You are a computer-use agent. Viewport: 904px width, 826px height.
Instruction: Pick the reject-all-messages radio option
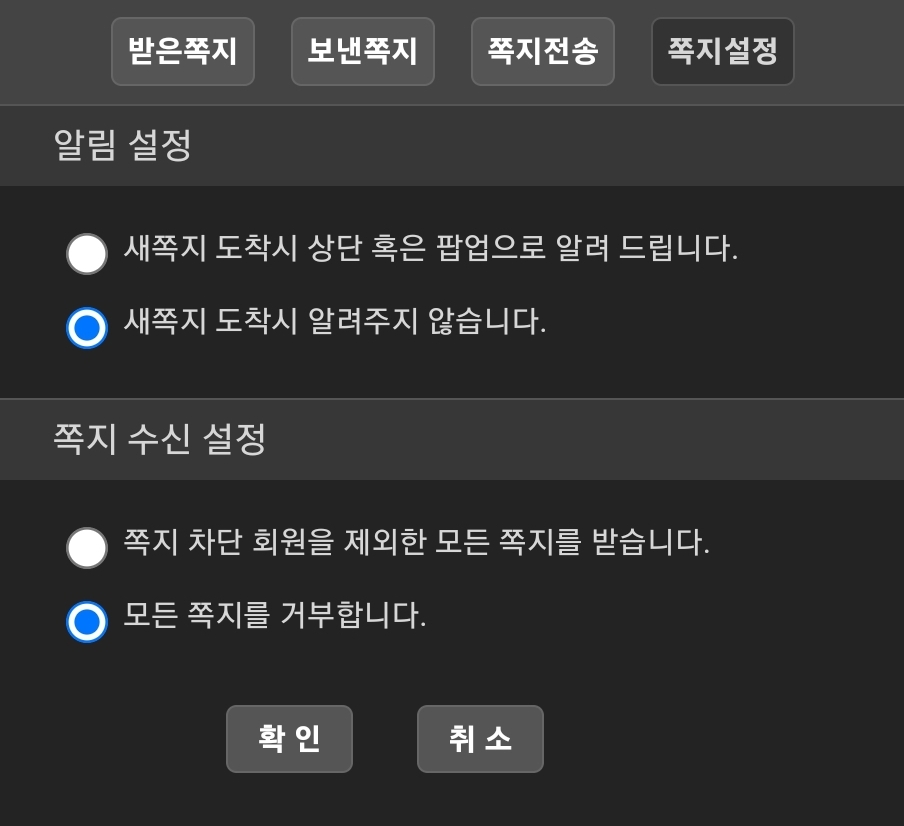87,622
